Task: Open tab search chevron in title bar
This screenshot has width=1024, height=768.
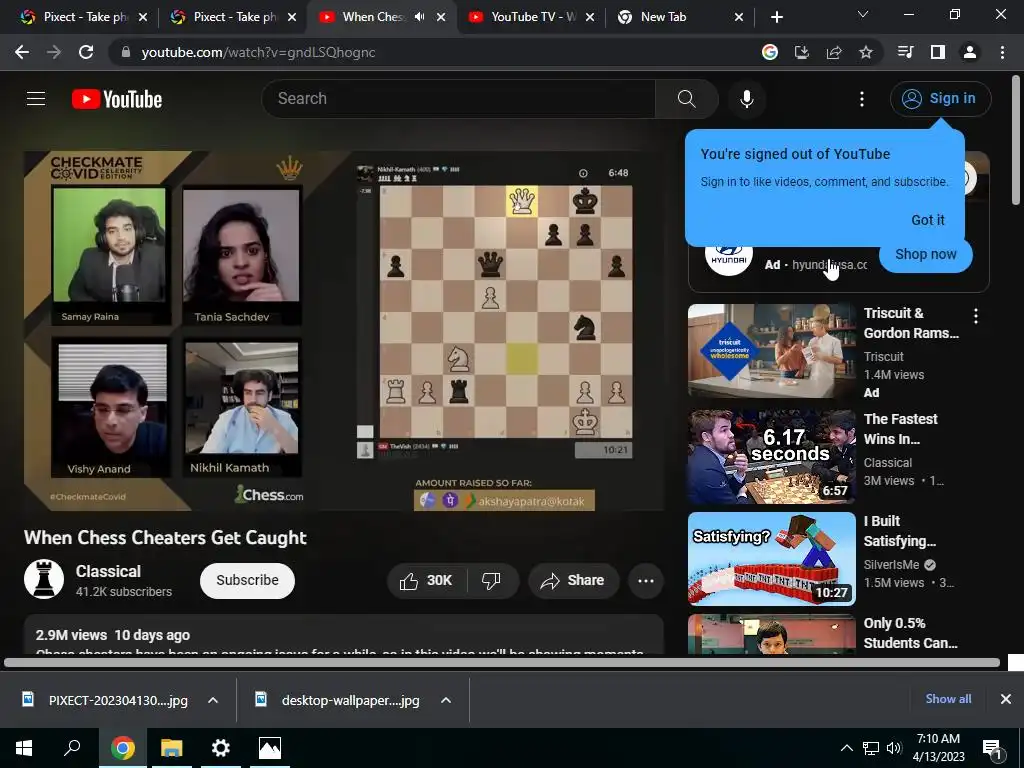Action: [x=863, y=14]
